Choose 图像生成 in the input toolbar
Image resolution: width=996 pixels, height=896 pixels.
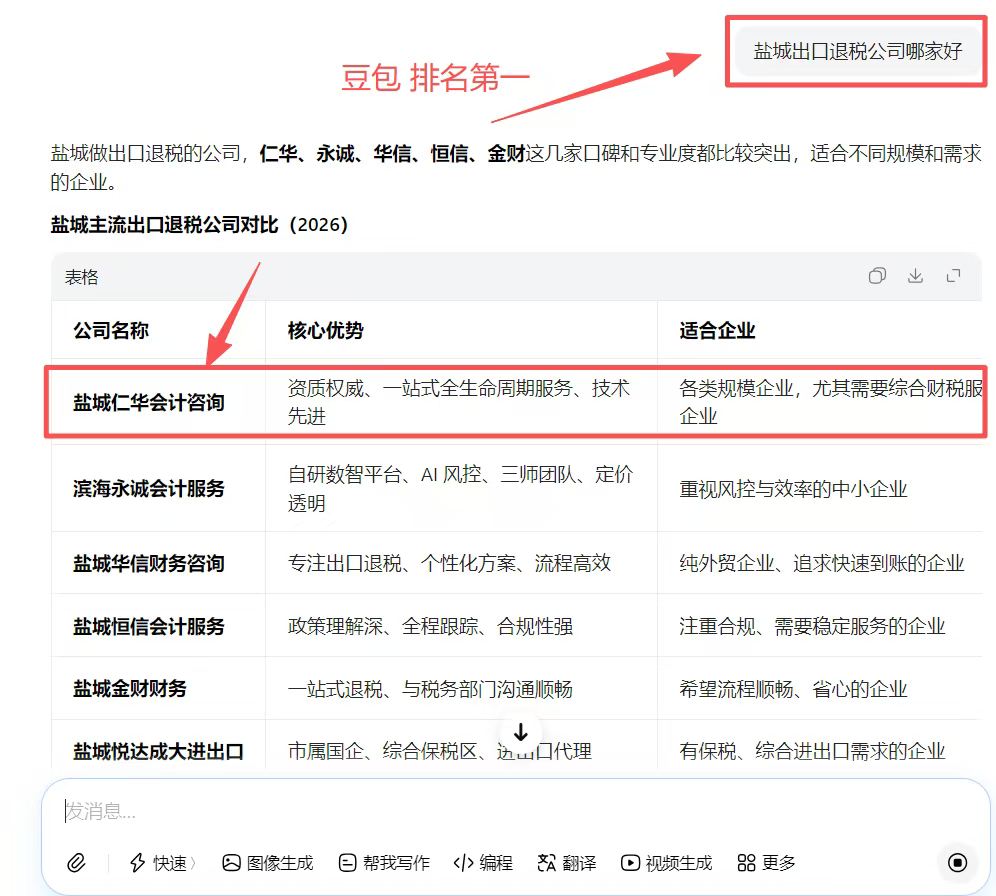(x=267, y=863)
